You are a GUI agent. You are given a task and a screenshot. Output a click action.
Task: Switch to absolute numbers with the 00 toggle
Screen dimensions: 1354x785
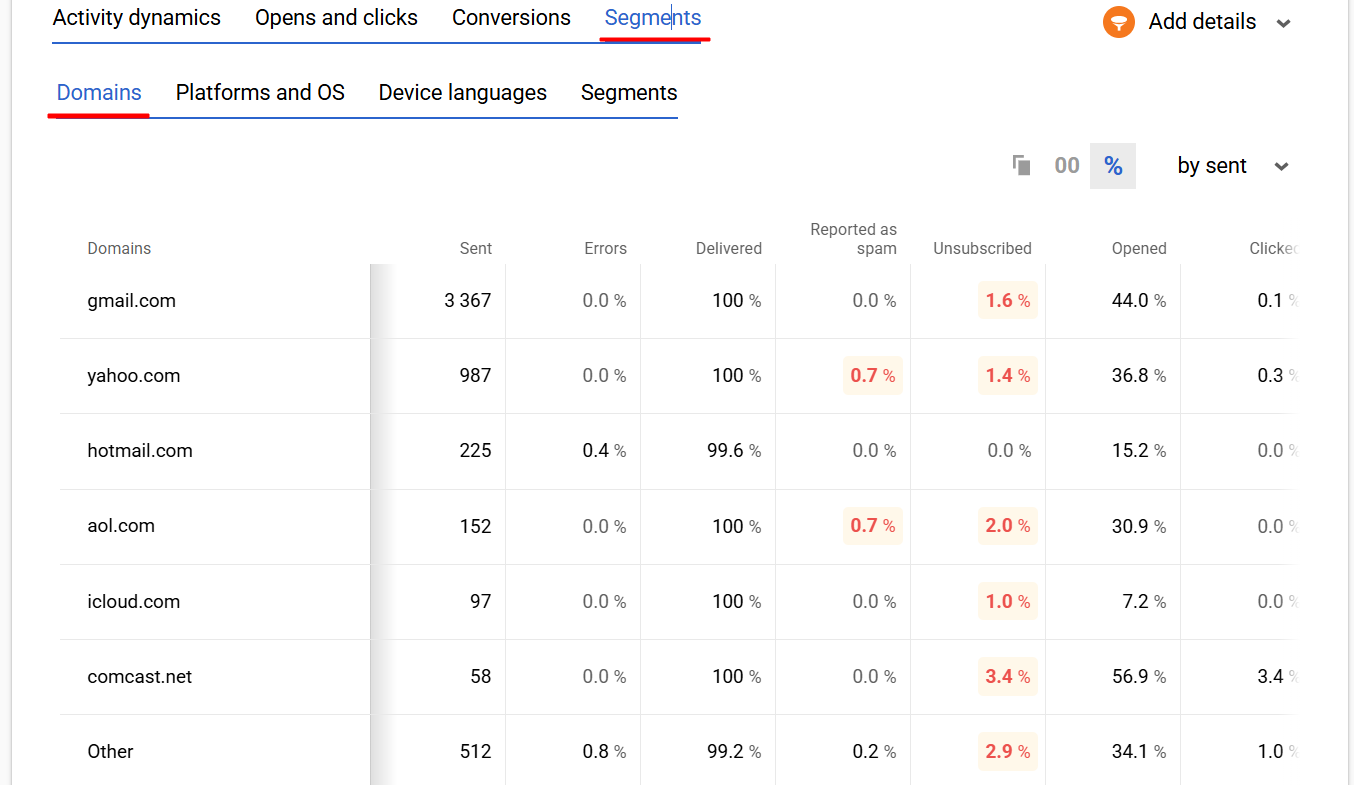tap(1067, 166)
